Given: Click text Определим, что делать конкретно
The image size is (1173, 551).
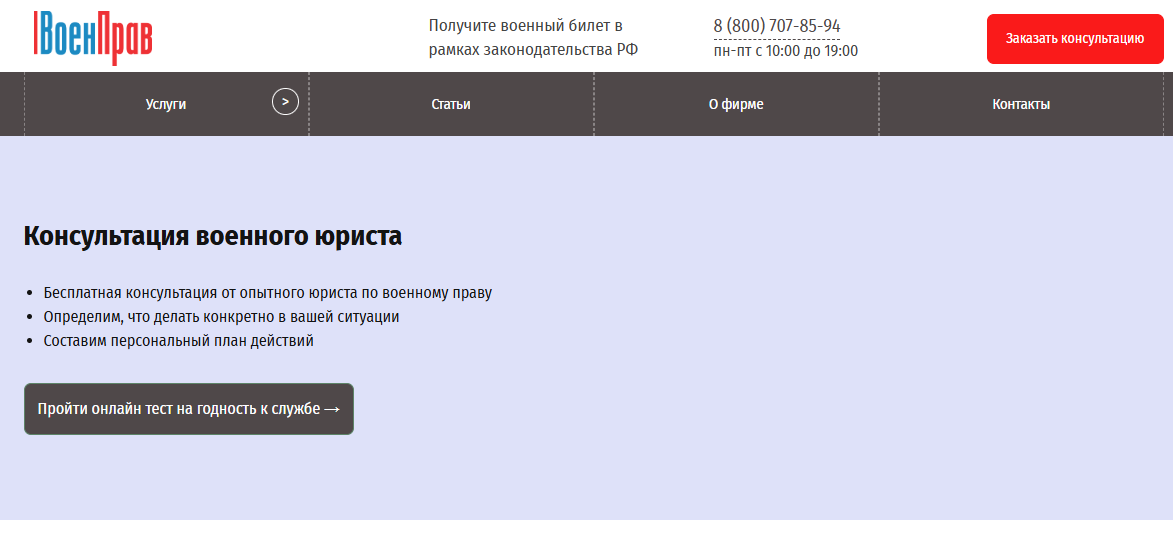Looking at the screenshot, I should (160, 316).
